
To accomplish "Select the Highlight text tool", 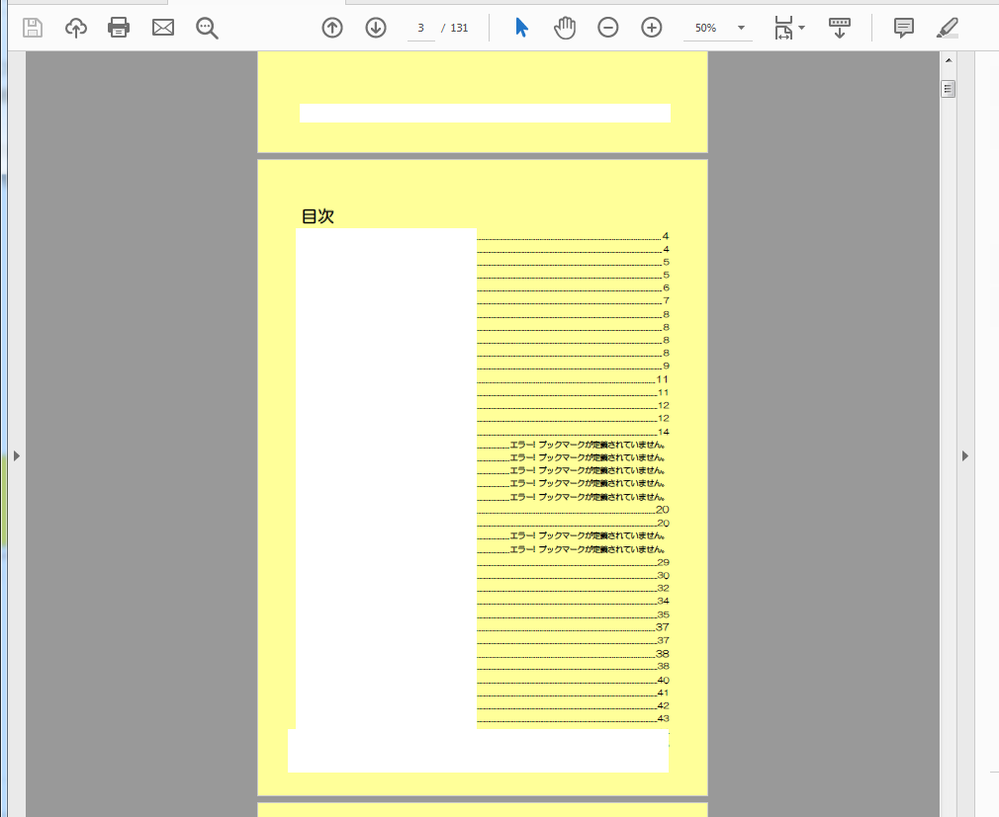I will coord(947,28).
